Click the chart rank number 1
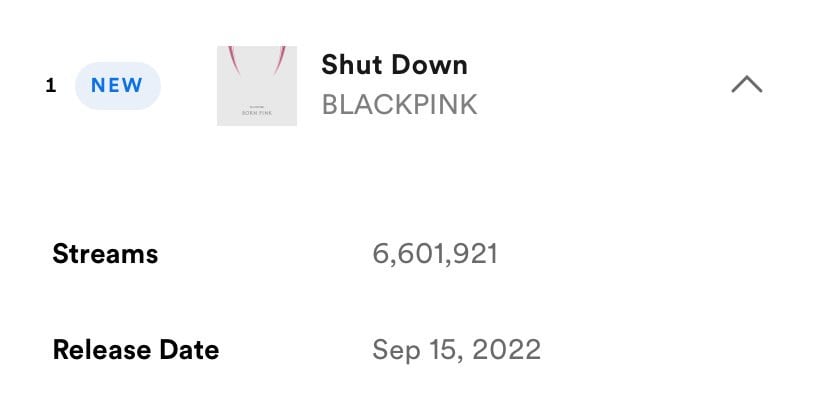 [51, 85]
